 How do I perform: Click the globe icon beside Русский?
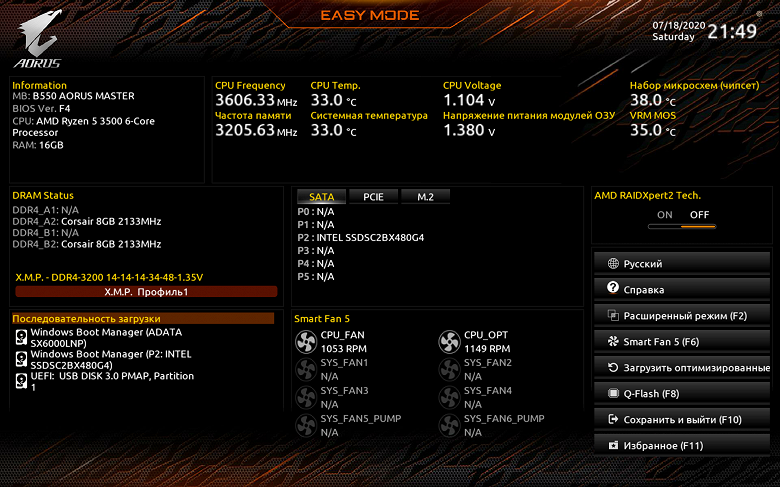pos(613,264)
